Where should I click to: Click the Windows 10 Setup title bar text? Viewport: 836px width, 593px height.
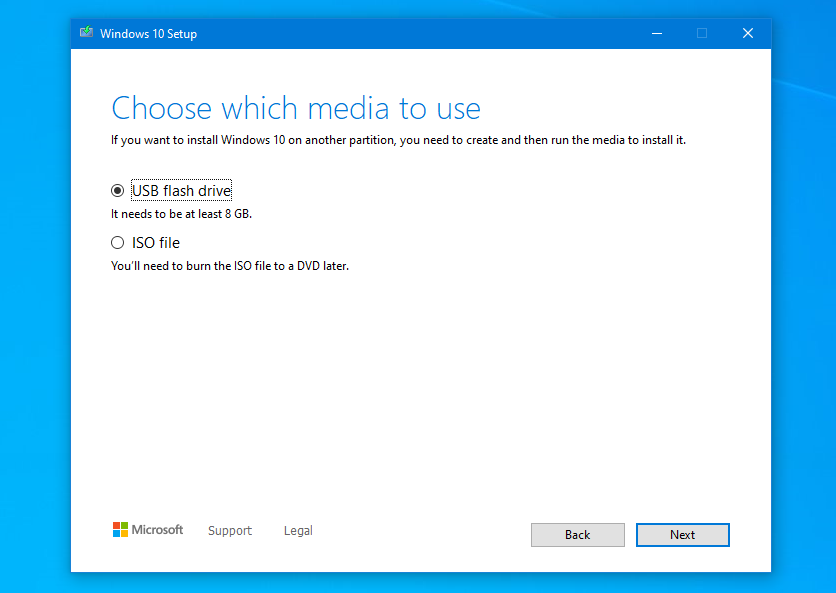click(x=148, y=33)
